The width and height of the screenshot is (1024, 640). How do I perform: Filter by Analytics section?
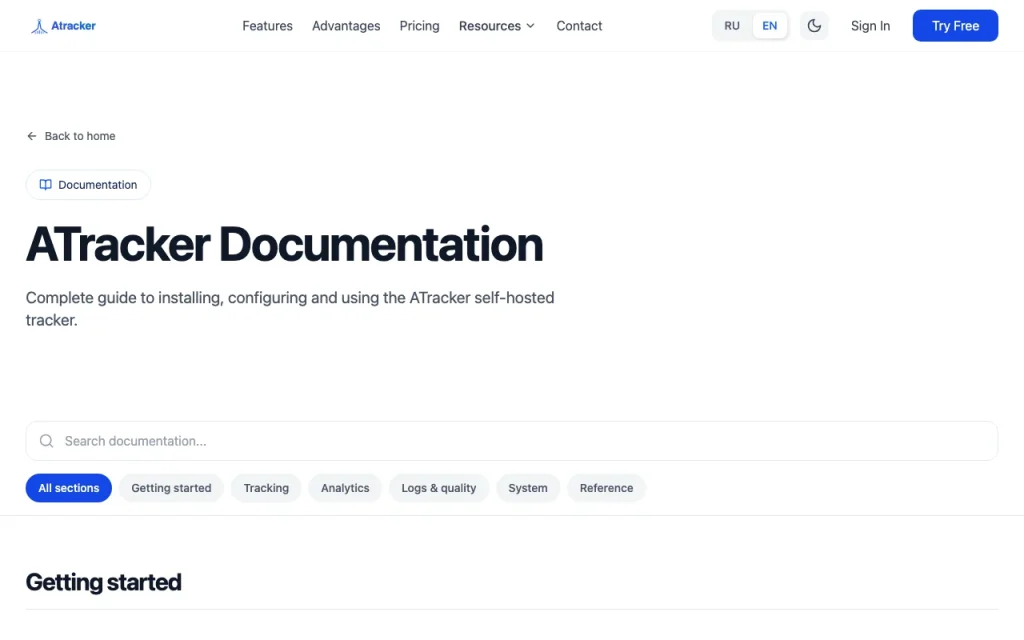(x=345, y=488)
